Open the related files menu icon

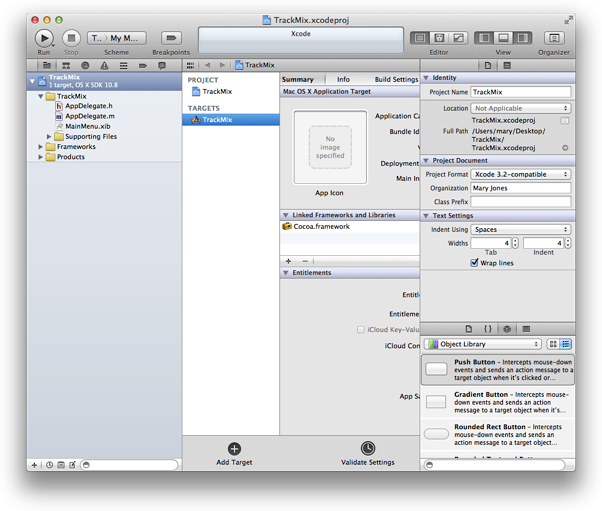click(190, 65)
